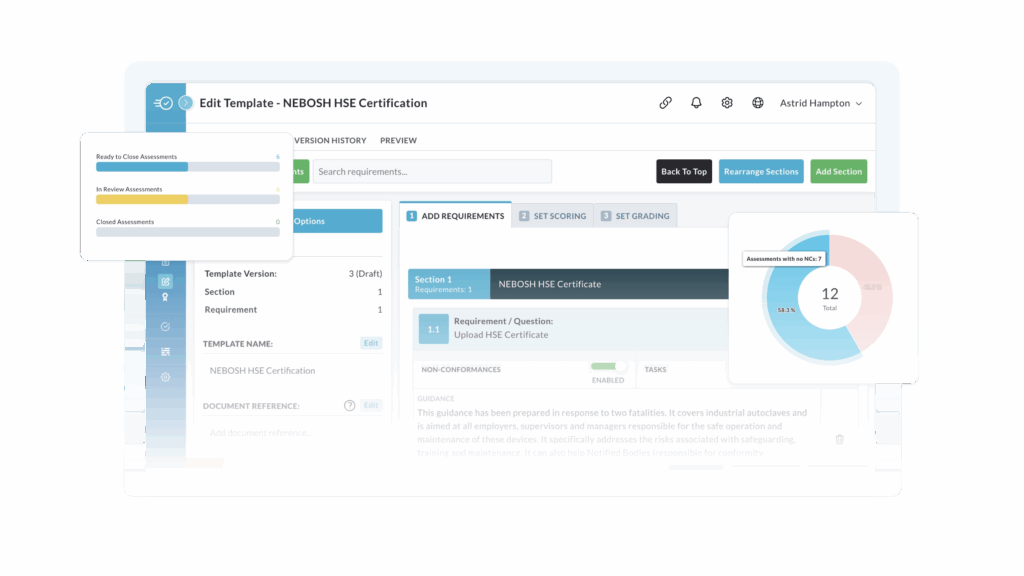Open the link sharing icon in header
This screenshot has height=576, width=1024.
[x=665, y=102]
